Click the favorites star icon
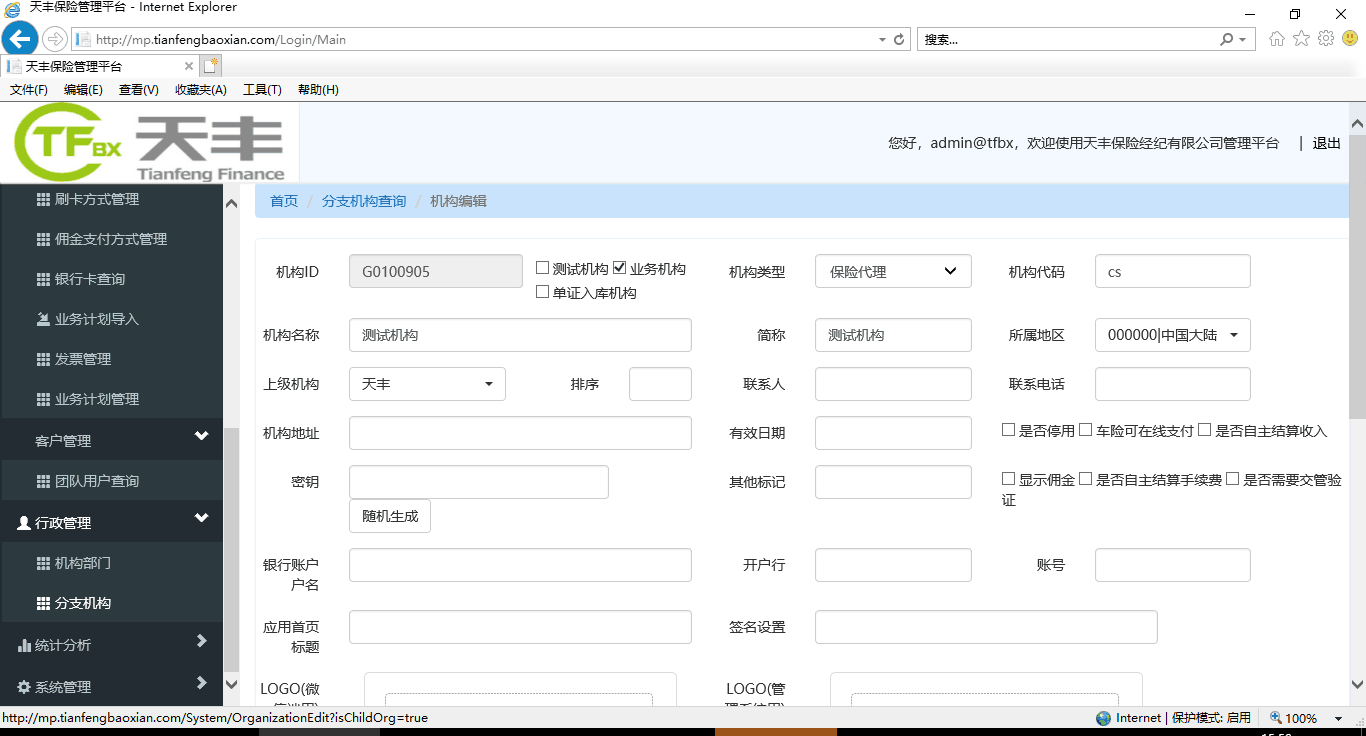The image size is (1366, 736). pyautogui.click(x=1301, y=39)
